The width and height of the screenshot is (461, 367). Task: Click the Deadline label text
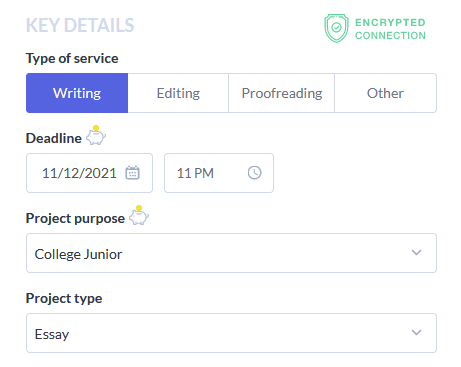pyautogui.click(x=54, y=138)
